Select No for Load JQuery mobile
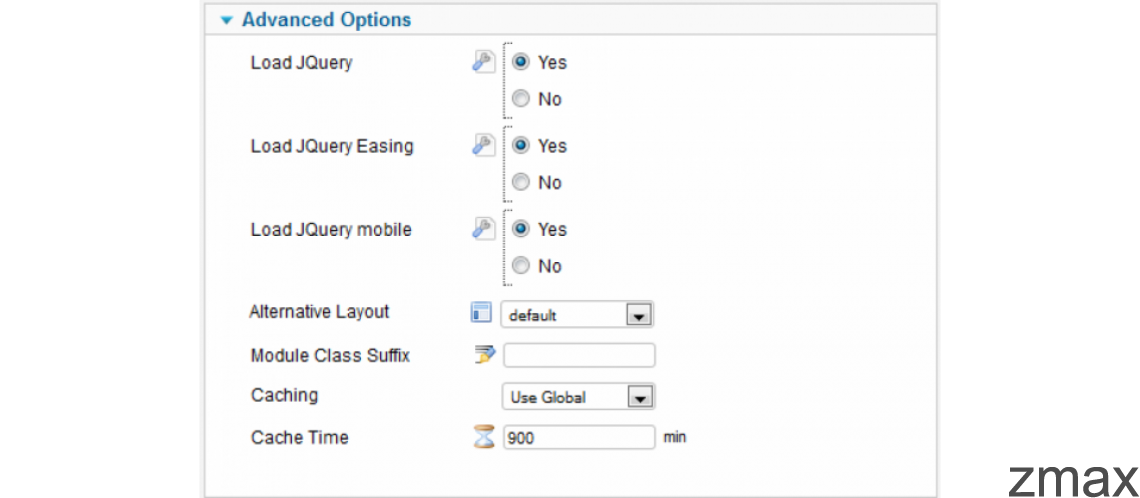This screenshot has width=1140, height=498. (521, 266)
